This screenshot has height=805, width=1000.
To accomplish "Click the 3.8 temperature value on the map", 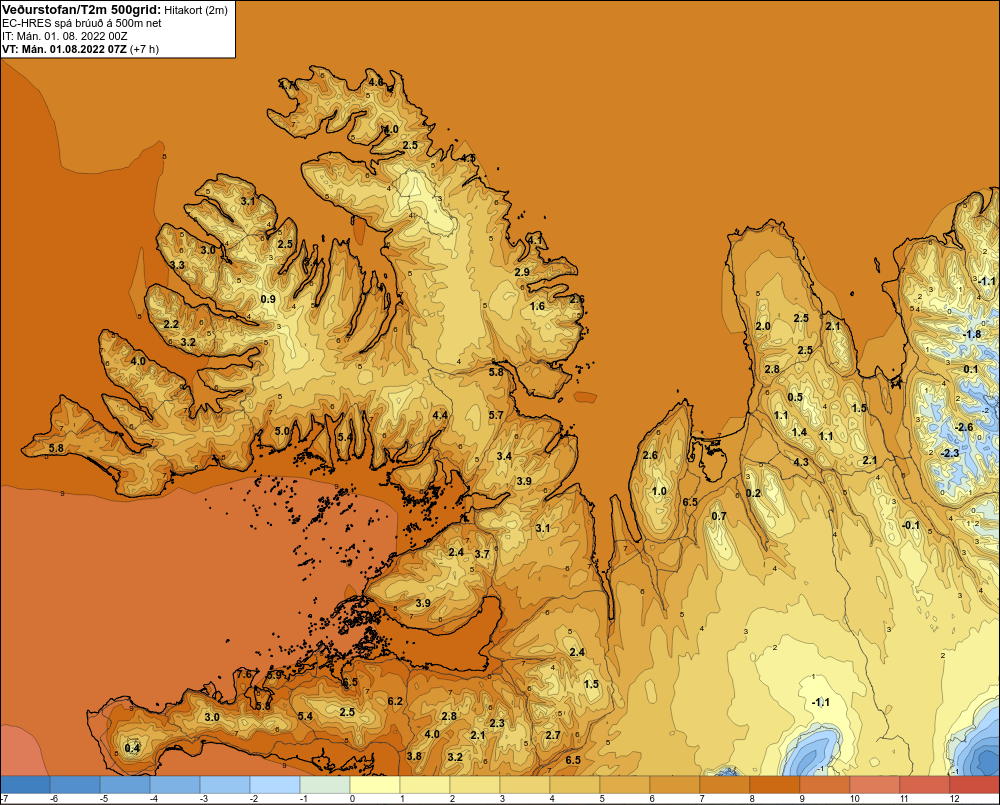I will (x=414, y=757).
